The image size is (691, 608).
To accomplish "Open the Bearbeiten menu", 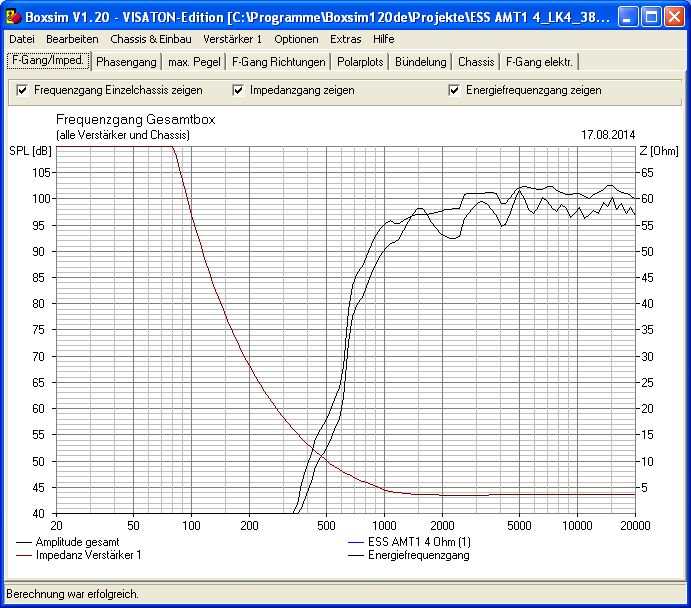I will pos(72,39).
